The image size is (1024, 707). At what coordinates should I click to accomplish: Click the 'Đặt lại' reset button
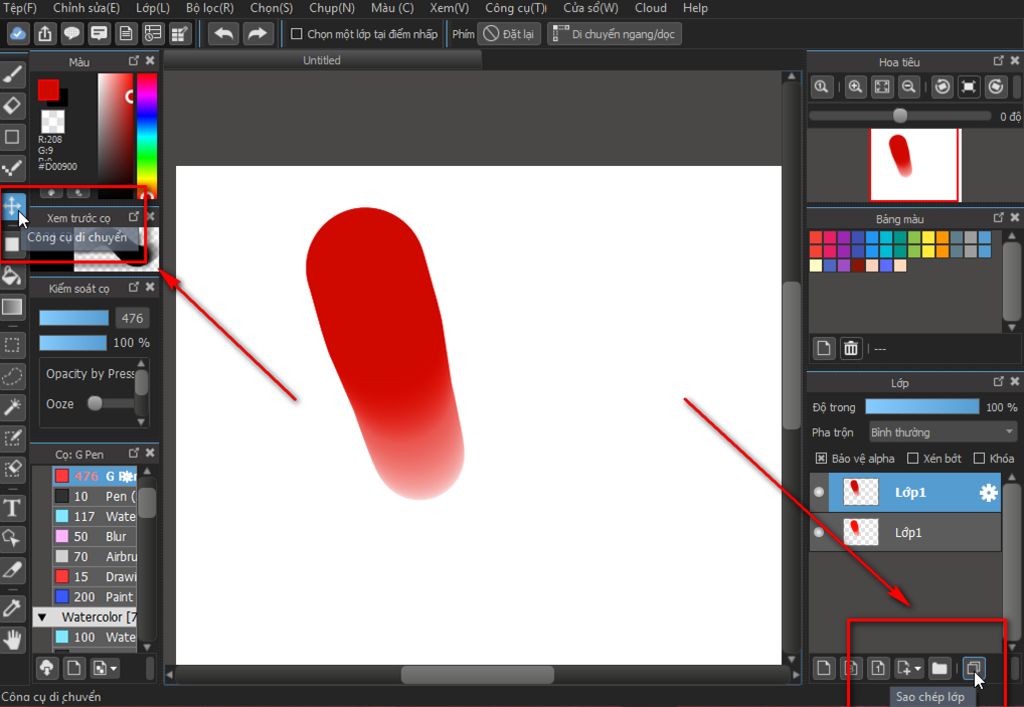509,34
